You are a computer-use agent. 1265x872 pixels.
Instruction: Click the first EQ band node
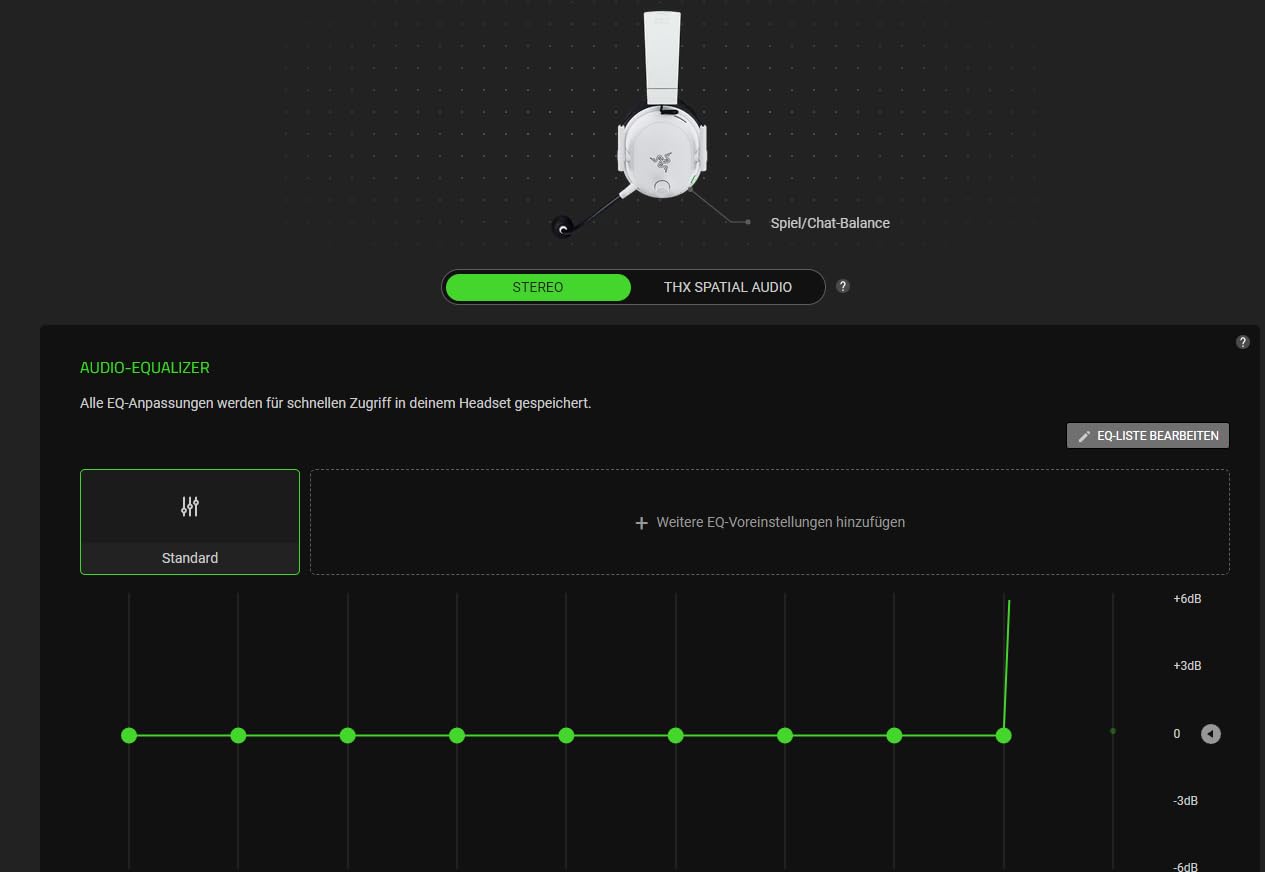129,735
